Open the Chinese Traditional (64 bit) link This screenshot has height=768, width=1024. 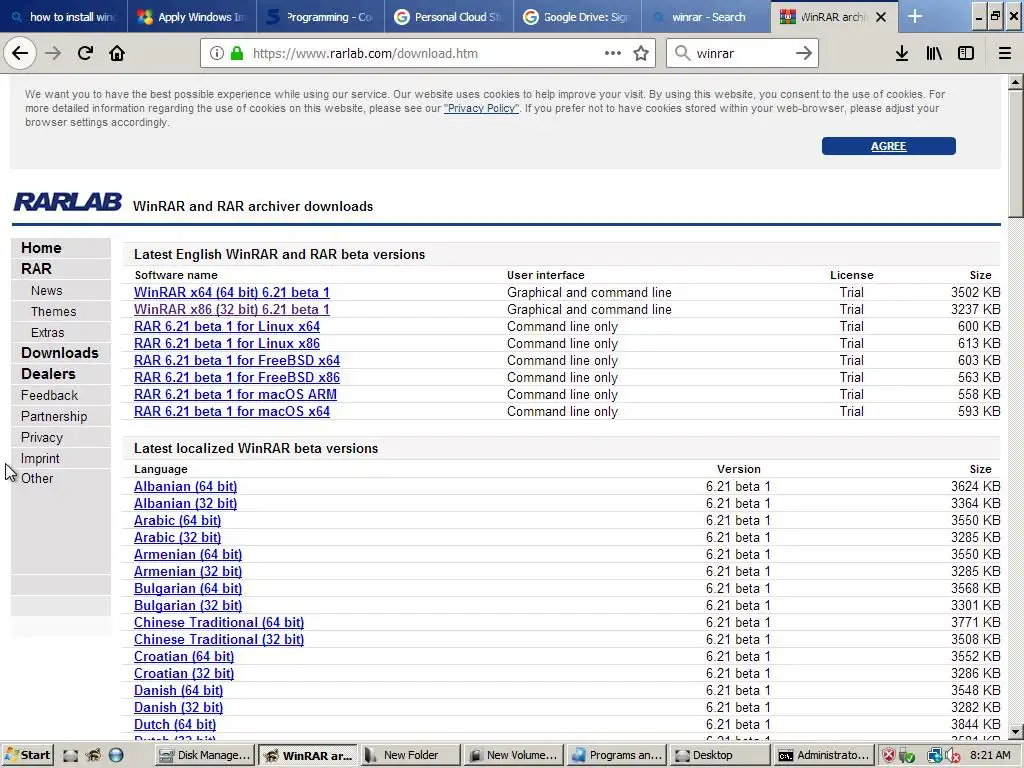coord(219,622)
